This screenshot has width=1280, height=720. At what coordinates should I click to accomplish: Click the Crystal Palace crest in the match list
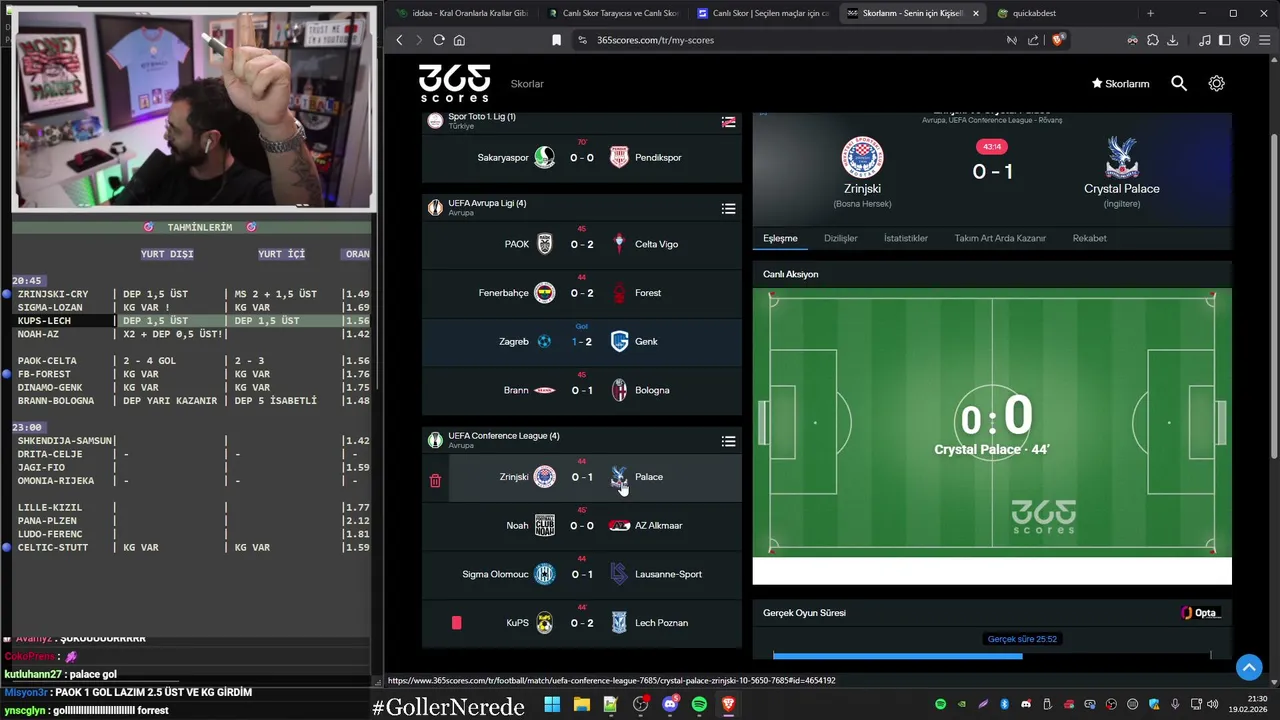click(x=619, y=477)
